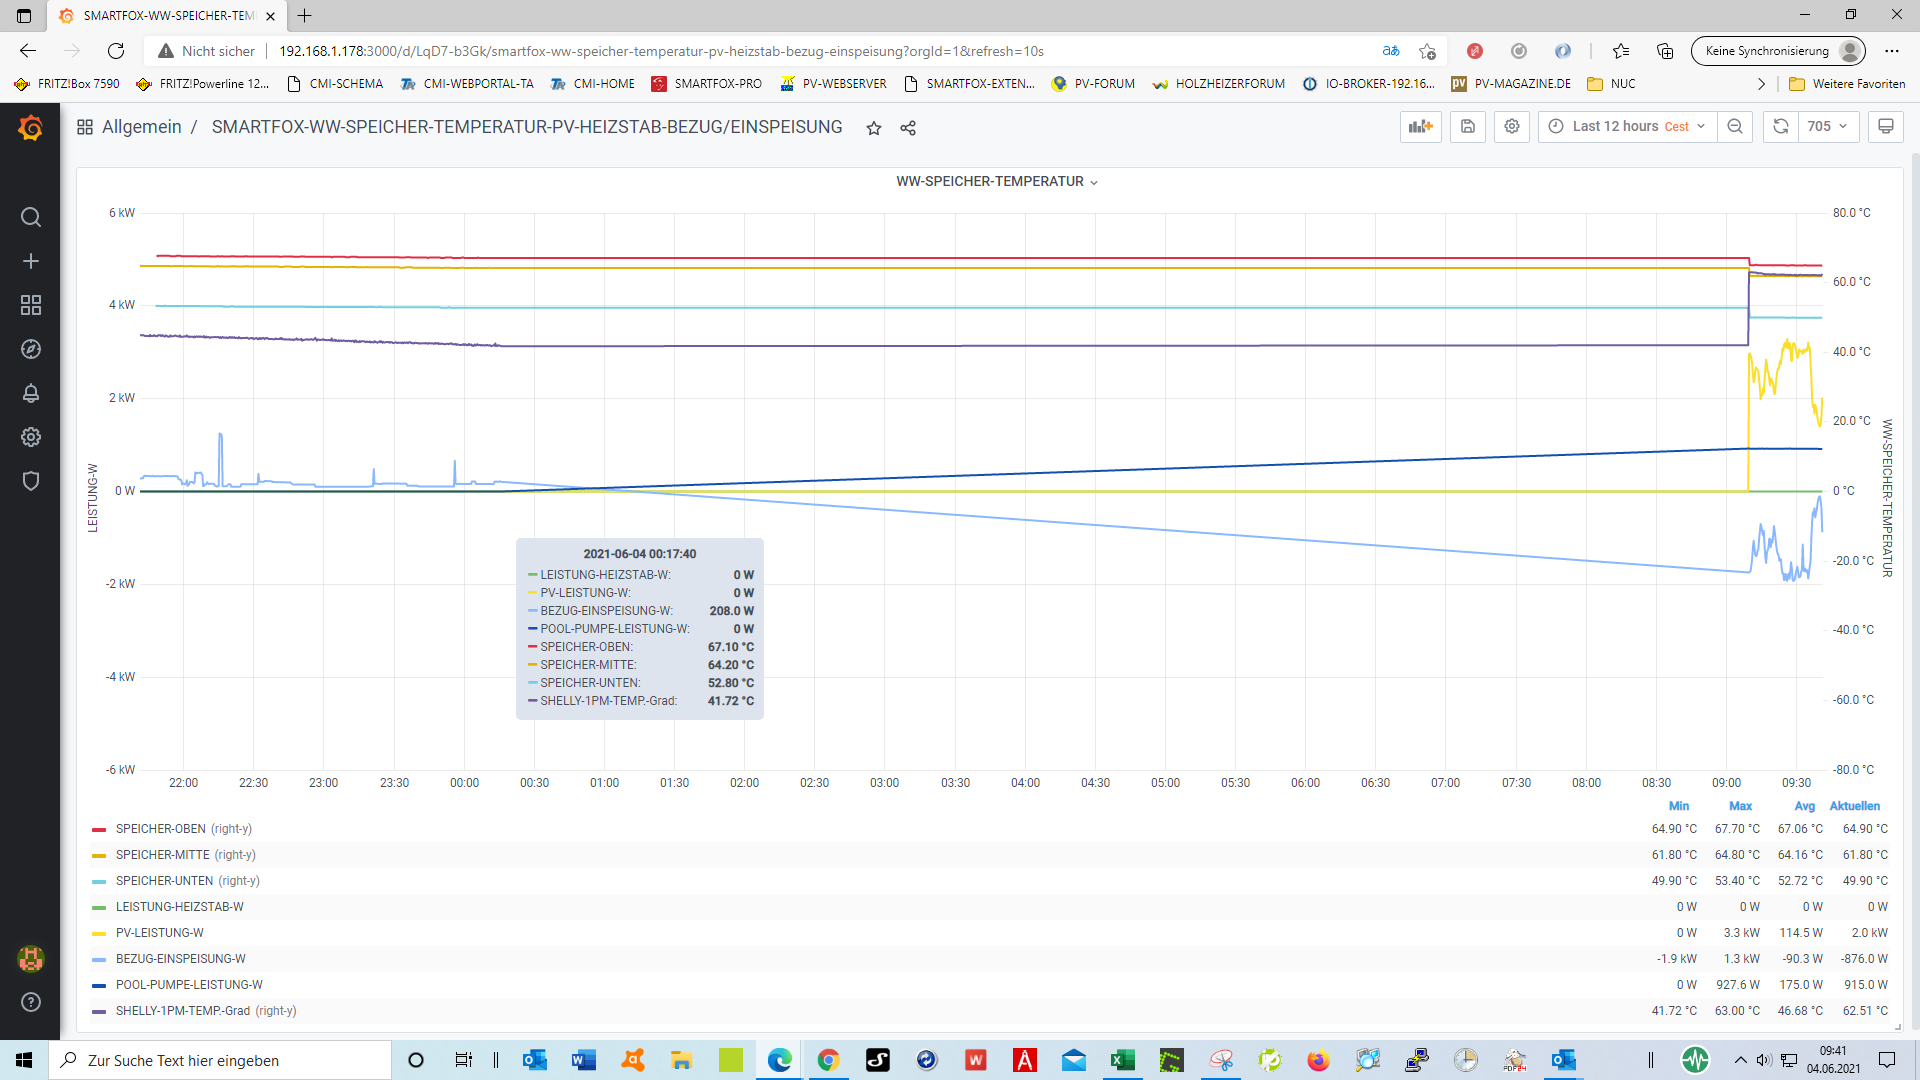This screenshot has width=1920, height=1080.
Task: Go to the Allgemein folder breadcrumb
Action: (141, 127)
